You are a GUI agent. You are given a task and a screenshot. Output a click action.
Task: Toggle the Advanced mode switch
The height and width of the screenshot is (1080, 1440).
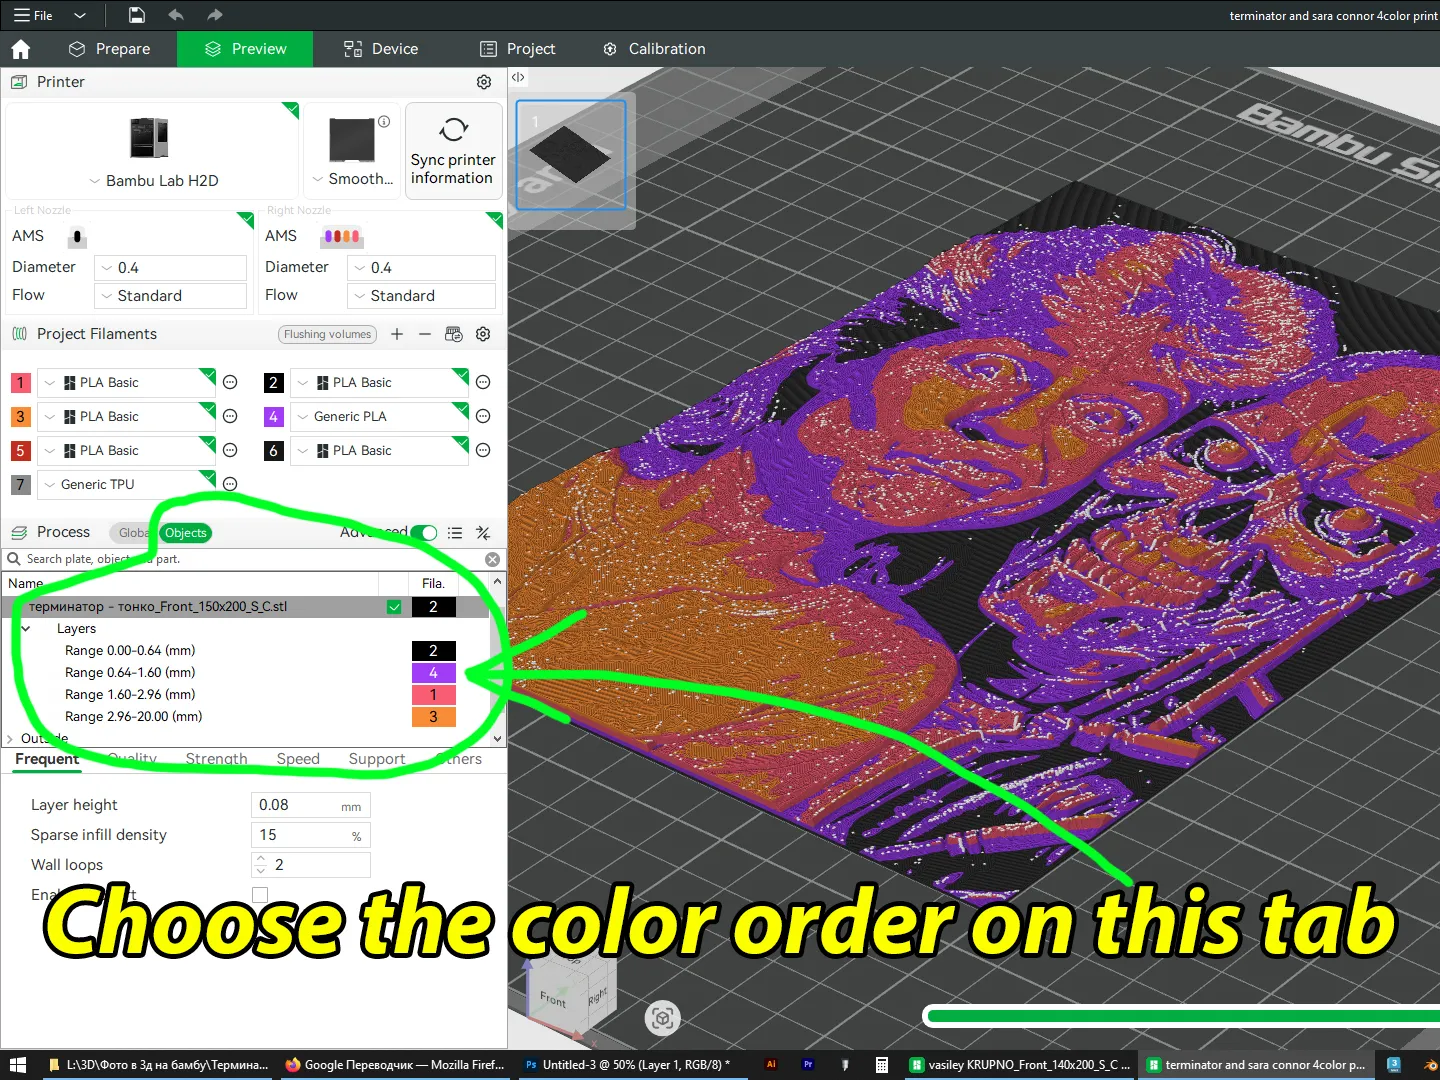(424, 533)
